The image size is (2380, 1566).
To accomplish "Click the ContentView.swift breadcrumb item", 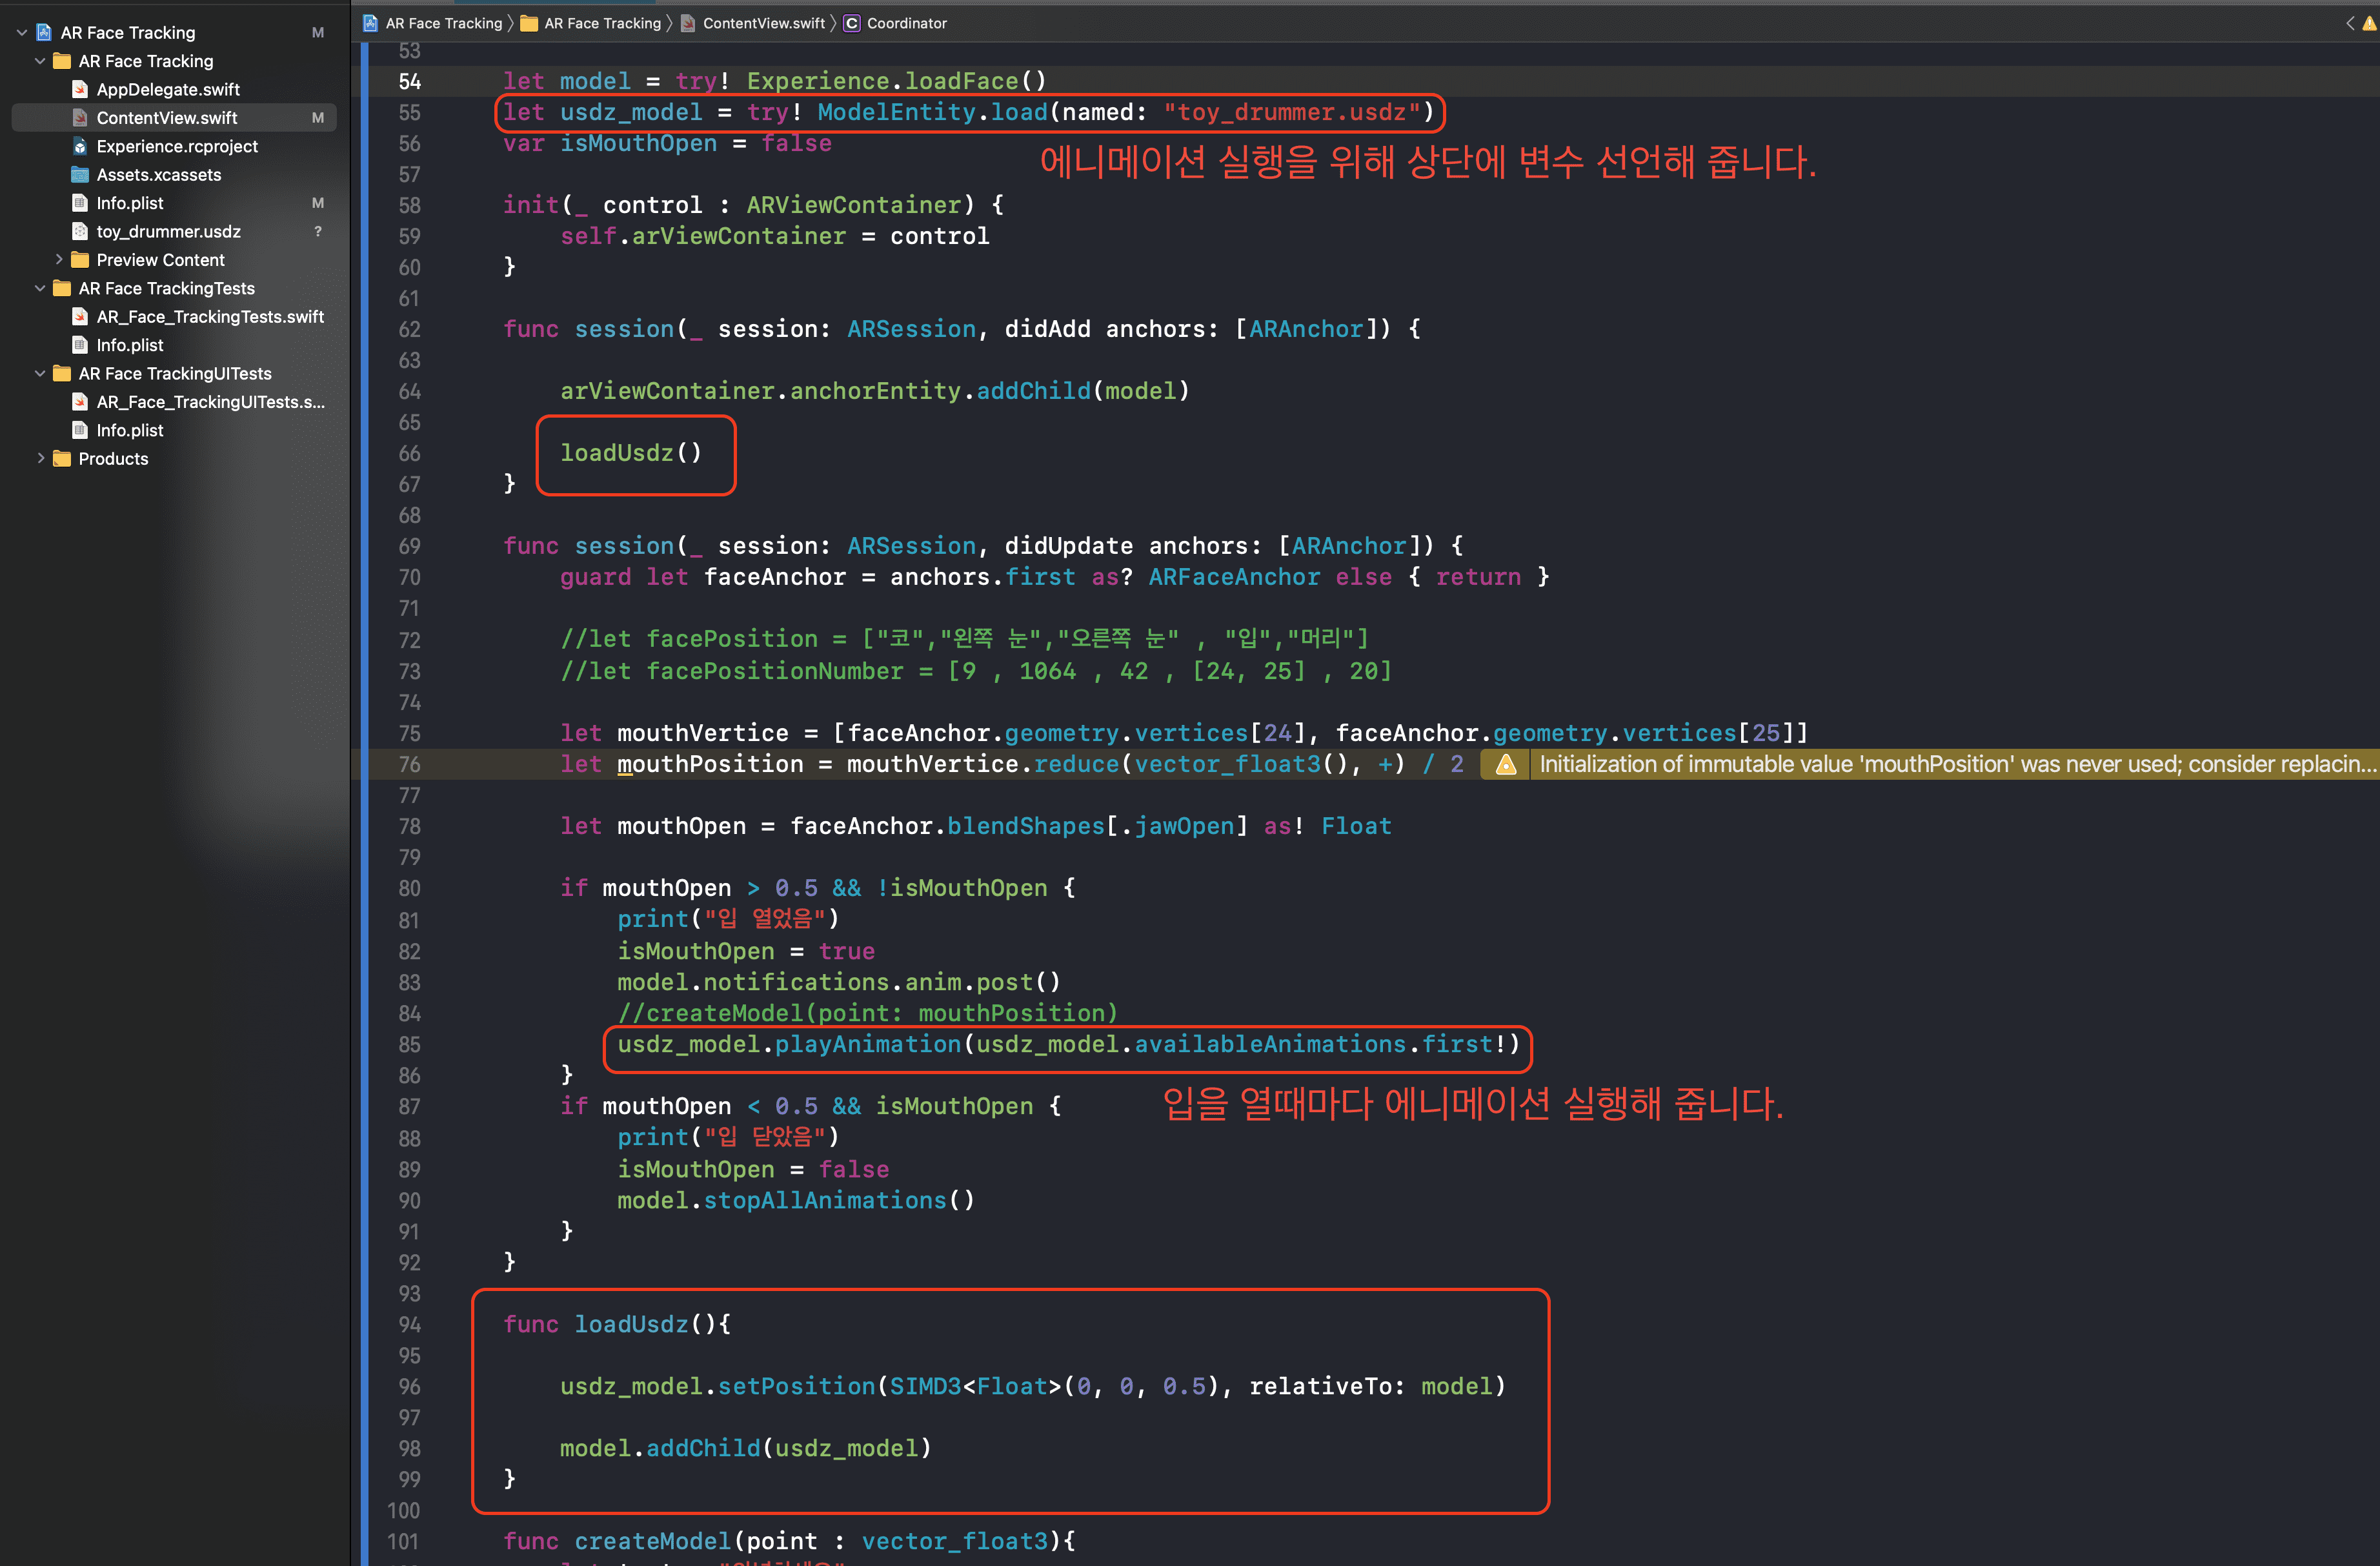I will point(763,24).
